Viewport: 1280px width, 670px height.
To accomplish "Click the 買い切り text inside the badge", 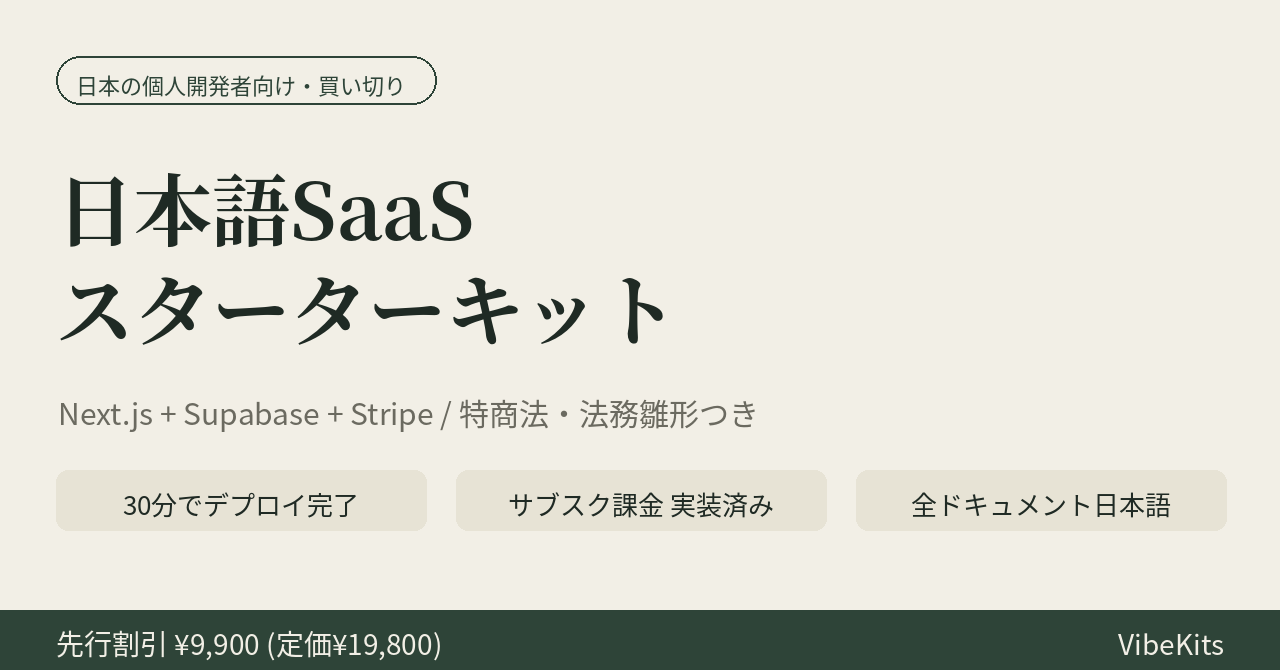I will click(361, 86).
